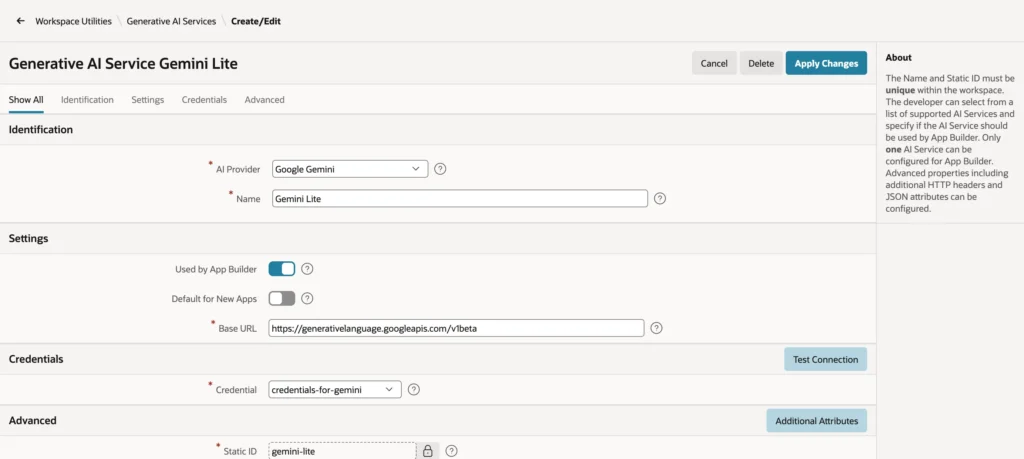Switch to the Credentials tab
The width and height of the screenshot is (1024, 459).
204,100
